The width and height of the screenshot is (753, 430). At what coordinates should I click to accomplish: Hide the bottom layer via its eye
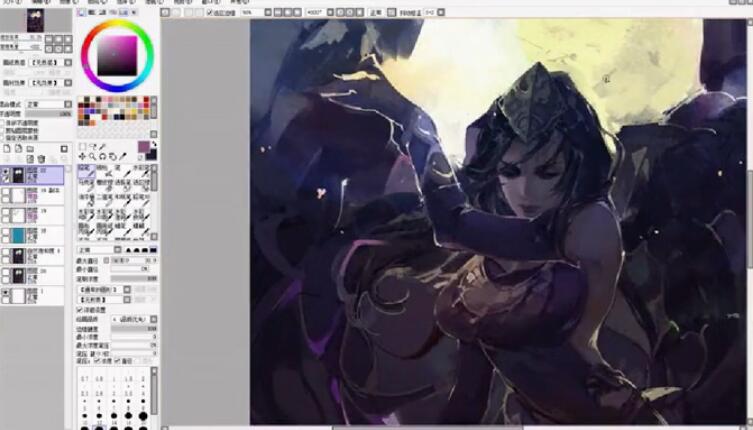click(x=5, y=292)
